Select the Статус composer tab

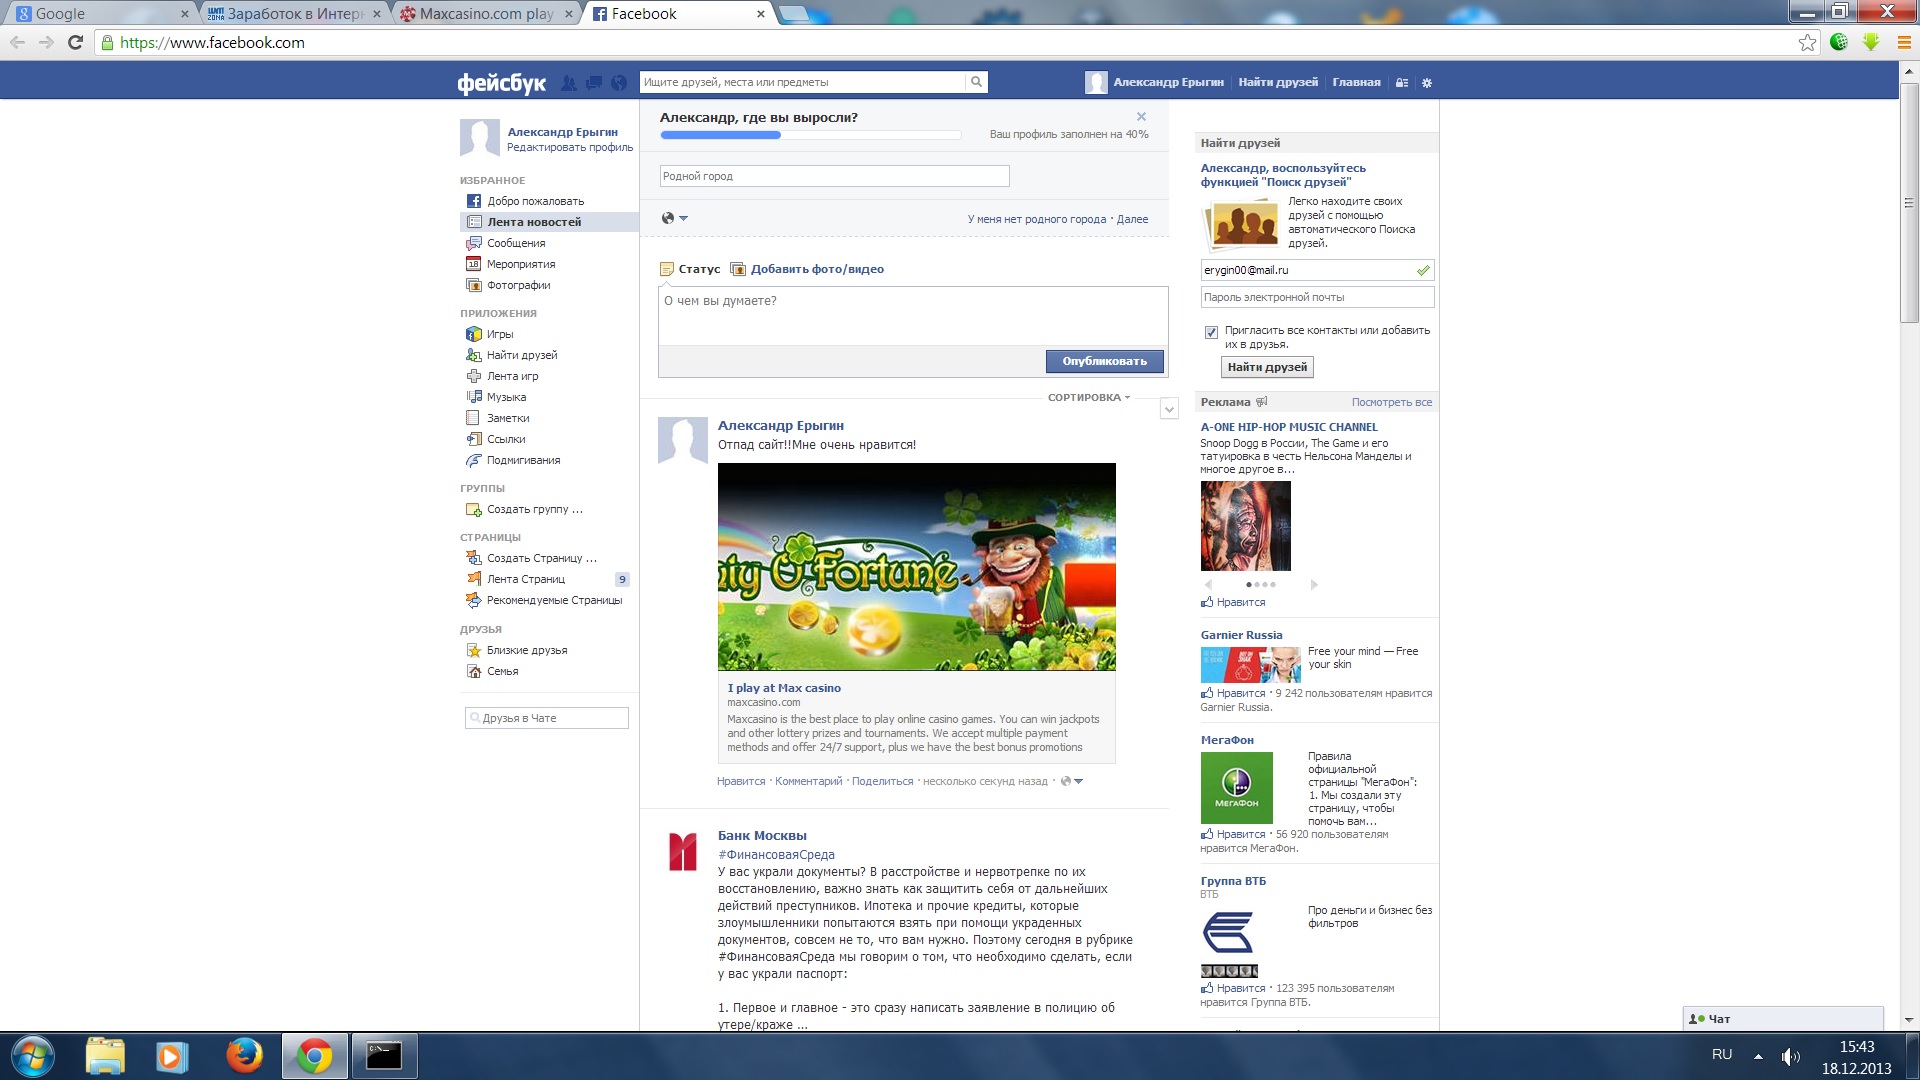[690, 269]
